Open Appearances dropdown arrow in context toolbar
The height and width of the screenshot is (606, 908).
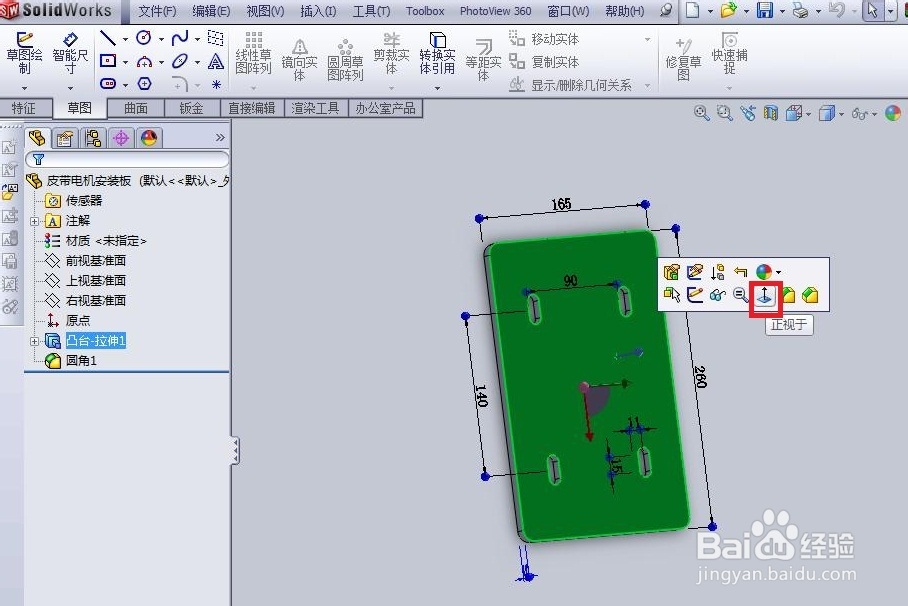tap(779, 272)
